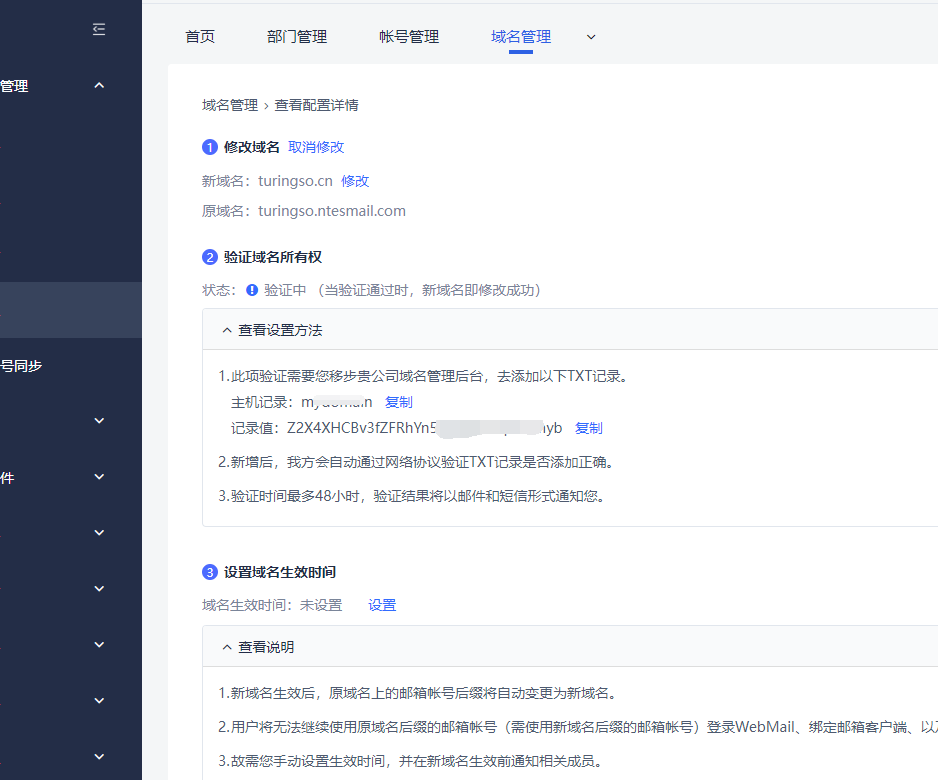Open the 首页 tab
Image resolution: width=938 pixels, height=780 pixels.
pyautogui.click(x=200, y=37)
